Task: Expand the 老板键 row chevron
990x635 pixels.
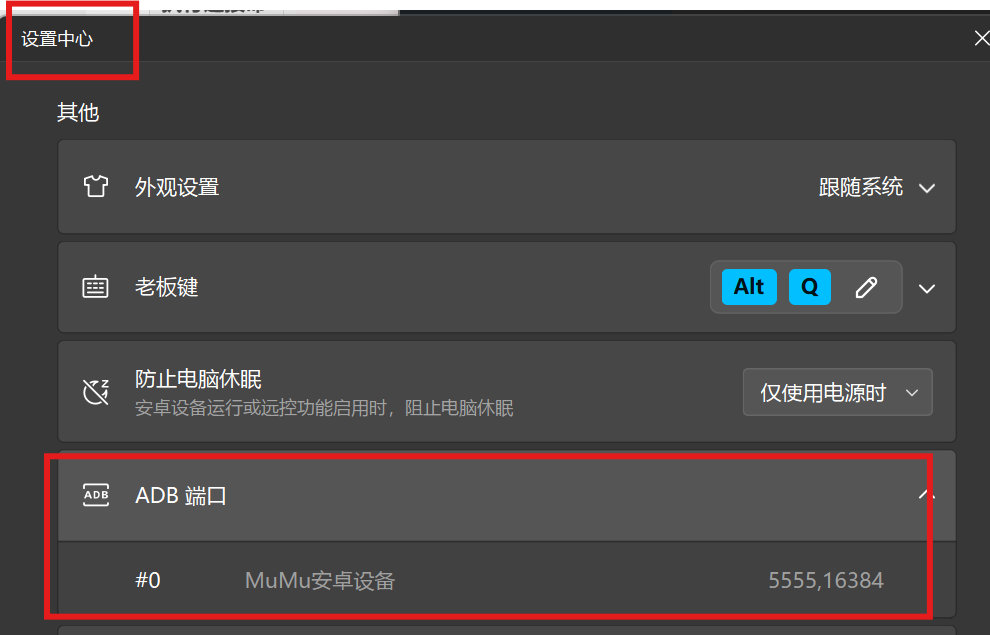Action: pos(927,288)
